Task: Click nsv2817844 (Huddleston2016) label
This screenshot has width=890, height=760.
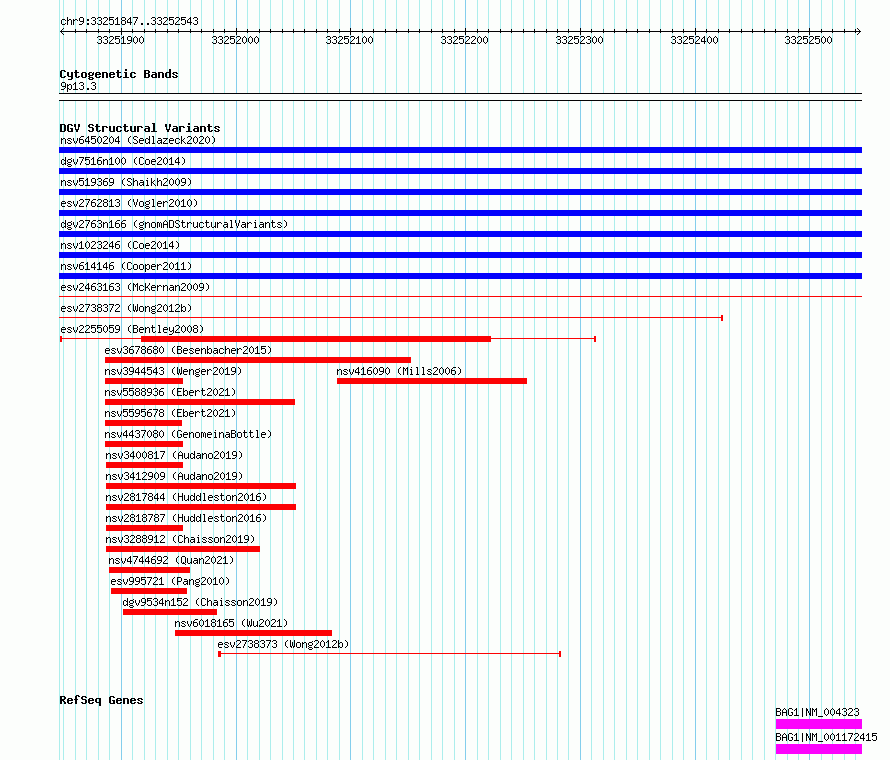Action: [186, 497]
